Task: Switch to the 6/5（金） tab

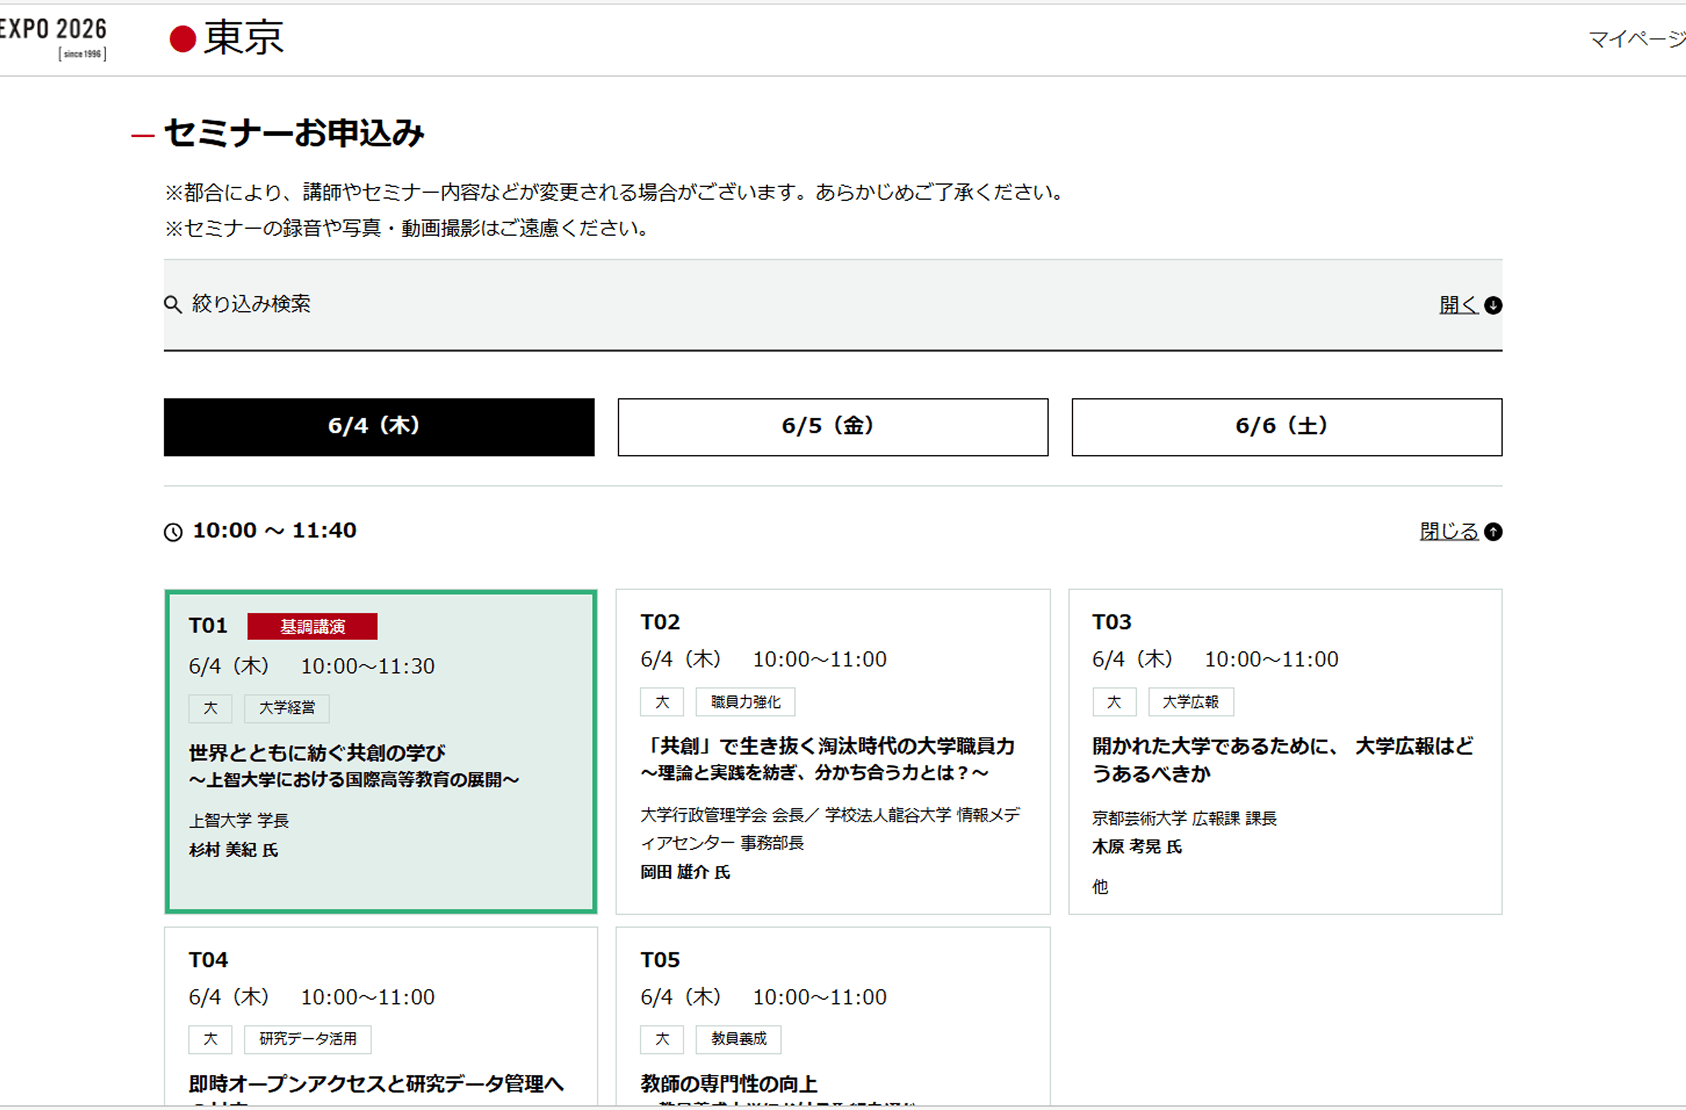Action: click(x=832, y=427)
